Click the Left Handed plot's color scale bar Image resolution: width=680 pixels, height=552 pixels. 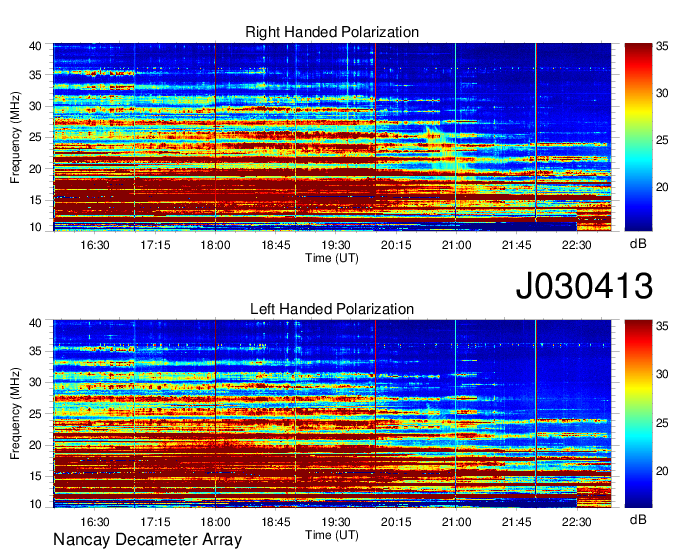(638, 414)
